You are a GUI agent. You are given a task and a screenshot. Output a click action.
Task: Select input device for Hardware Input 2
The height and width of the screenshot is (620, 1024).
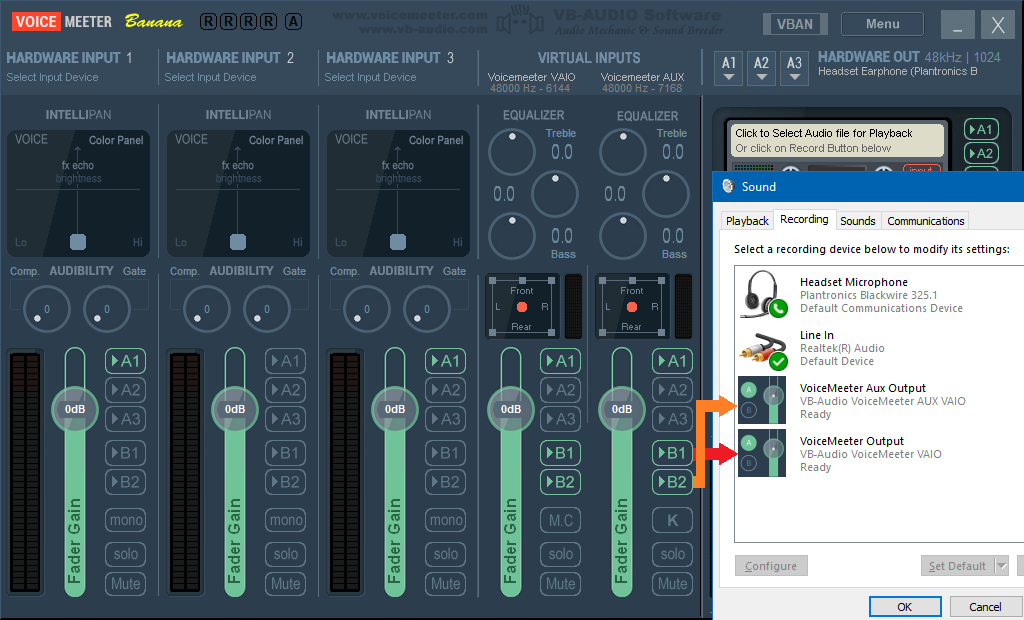pos(210,77)
